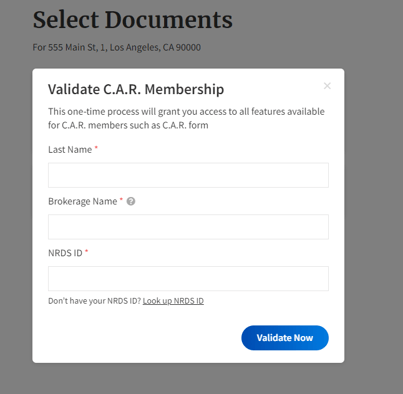The image size is (403, 394).
Task: Select the Brokerage Name text box
Action: (188, 227)
